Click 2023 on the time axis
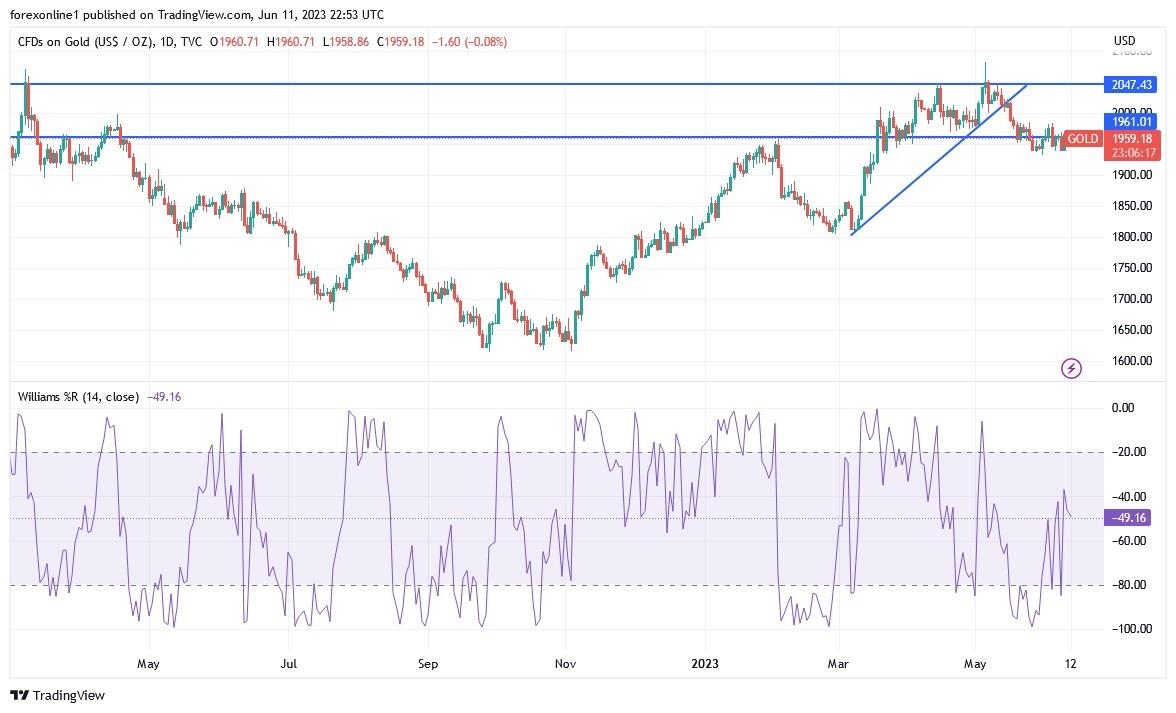 click(x=705, y=663)
